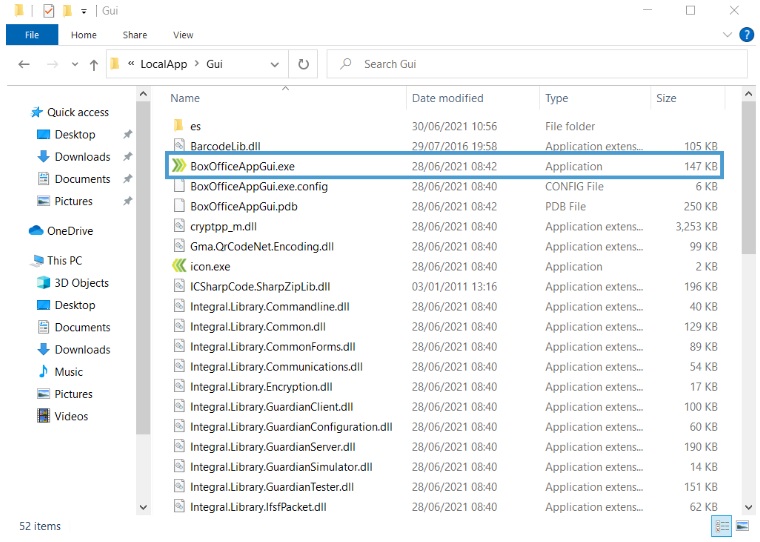Select Integral.Library.Communications.dll file
Viewport: 760px width, 542px height.
pyautogui.click(x=276, y=367)
